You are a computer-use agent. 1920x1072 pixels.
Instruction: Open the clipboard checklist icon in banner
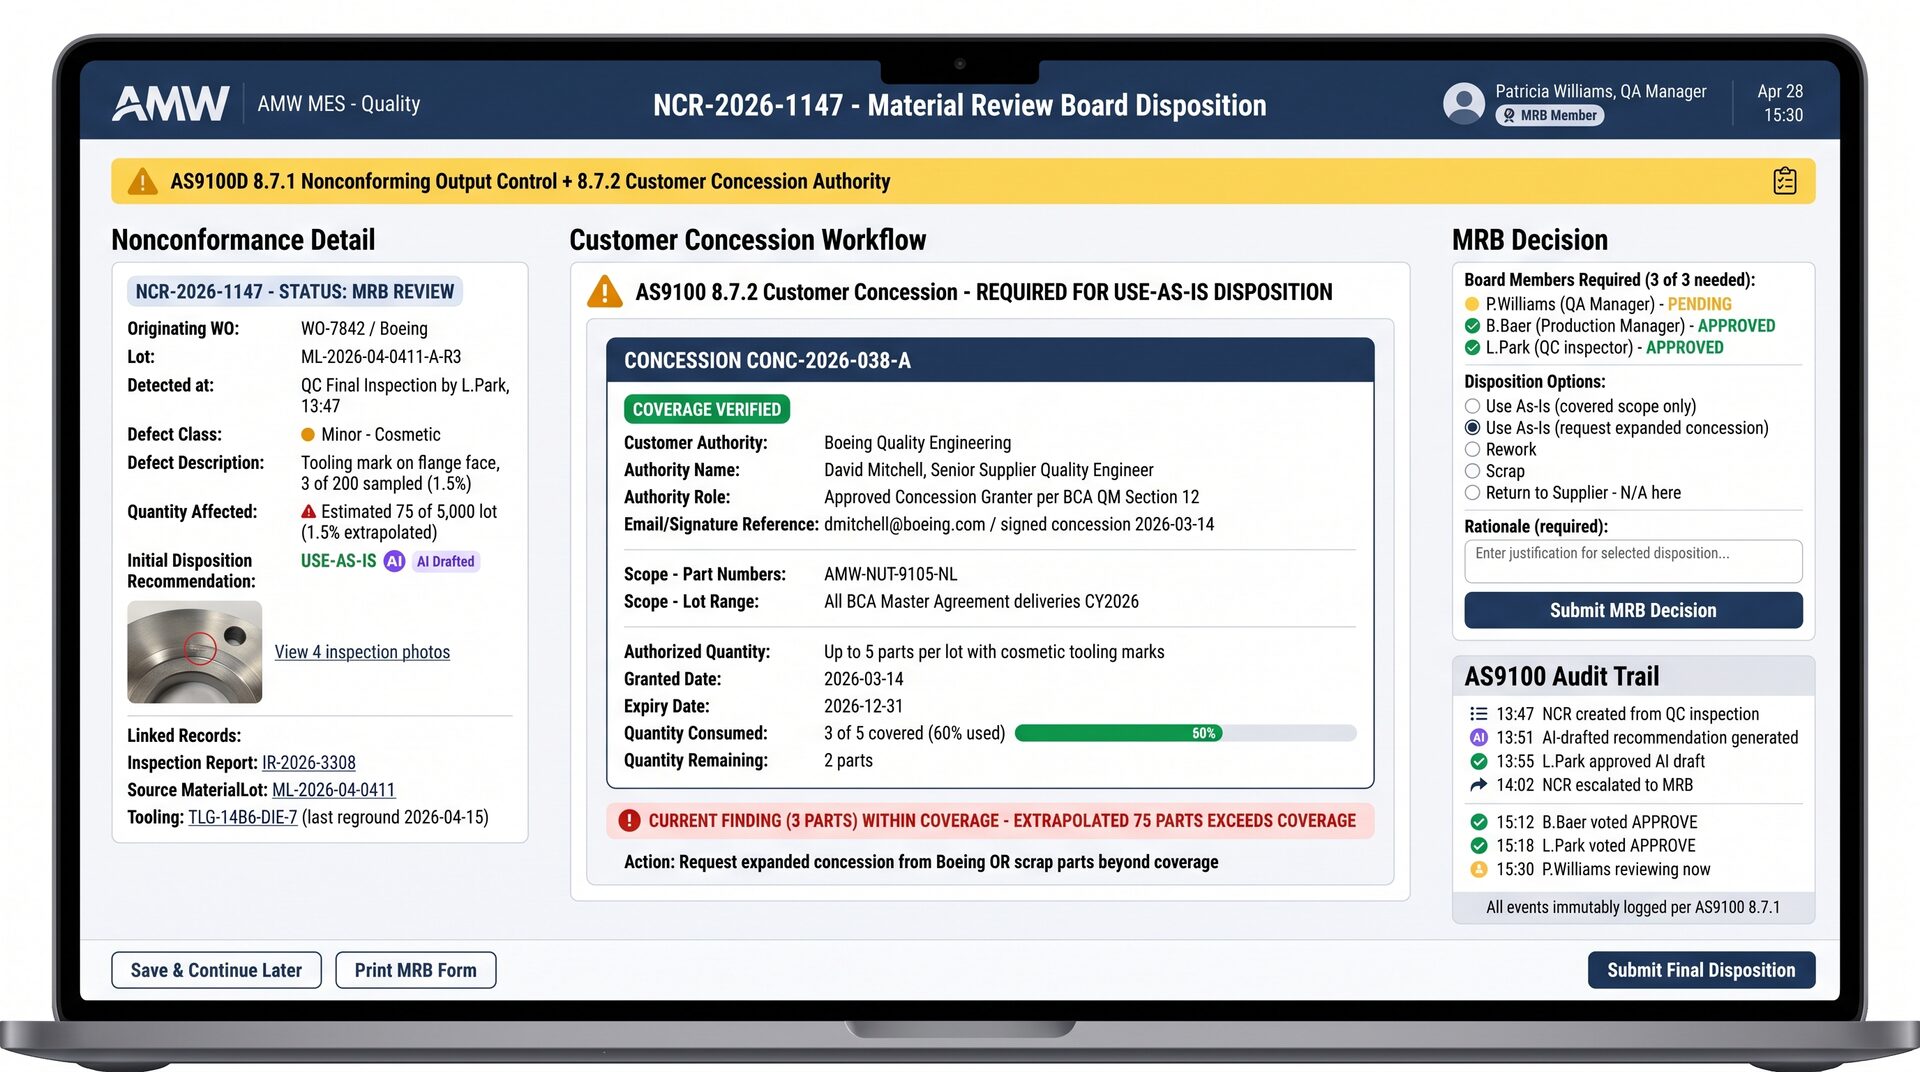[x=1784, y=181]
